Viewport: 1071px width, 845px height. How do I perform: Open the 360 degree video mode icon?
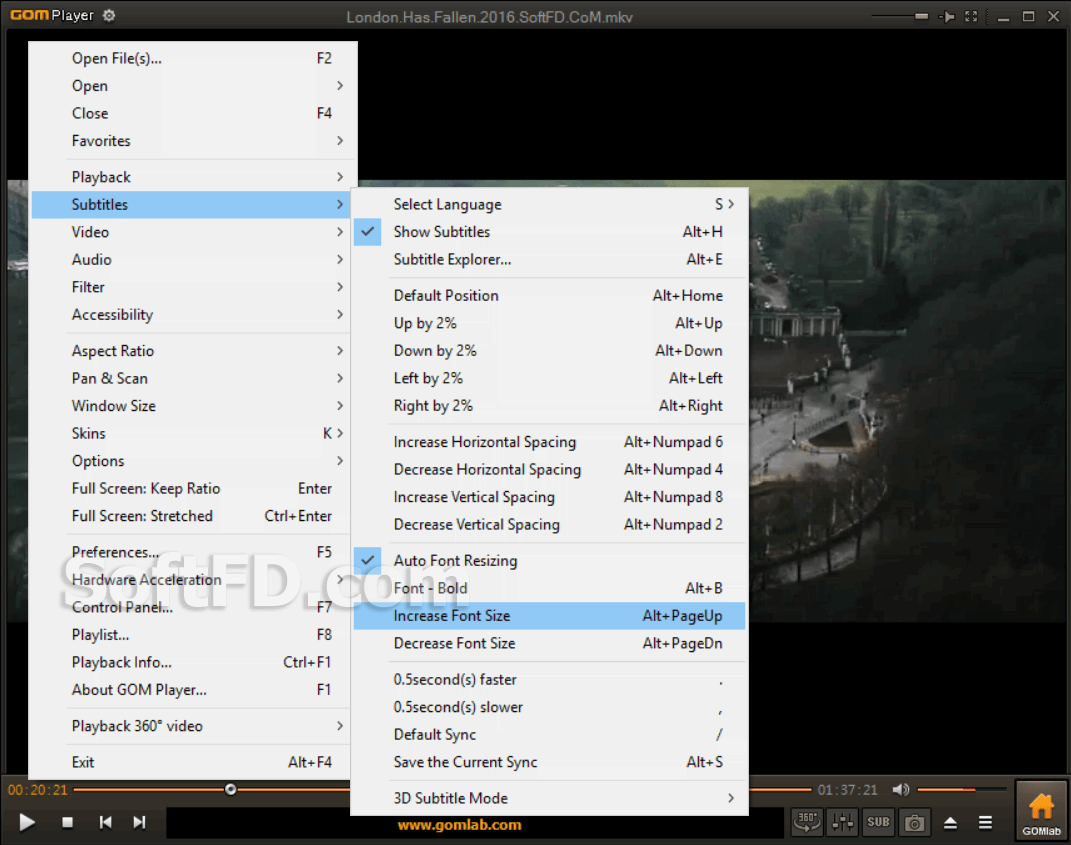[x=807, y=822]
